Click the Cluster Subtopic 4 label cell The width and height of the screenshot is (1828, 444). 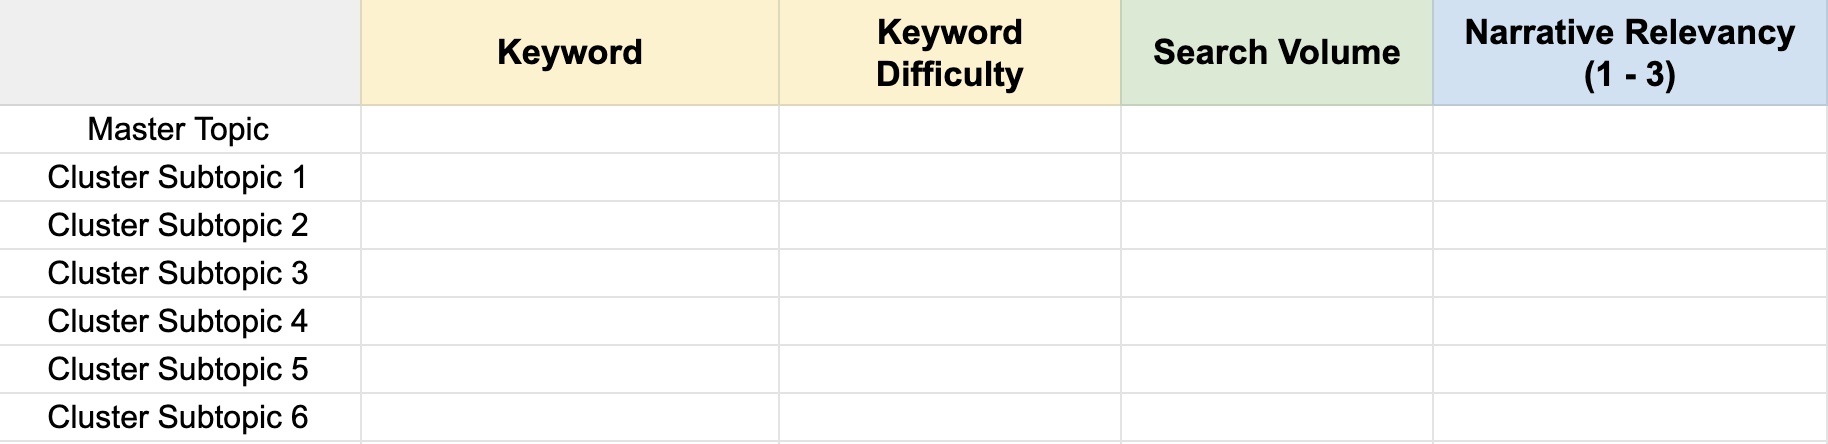pyautogui.click(x=180, y=321)
